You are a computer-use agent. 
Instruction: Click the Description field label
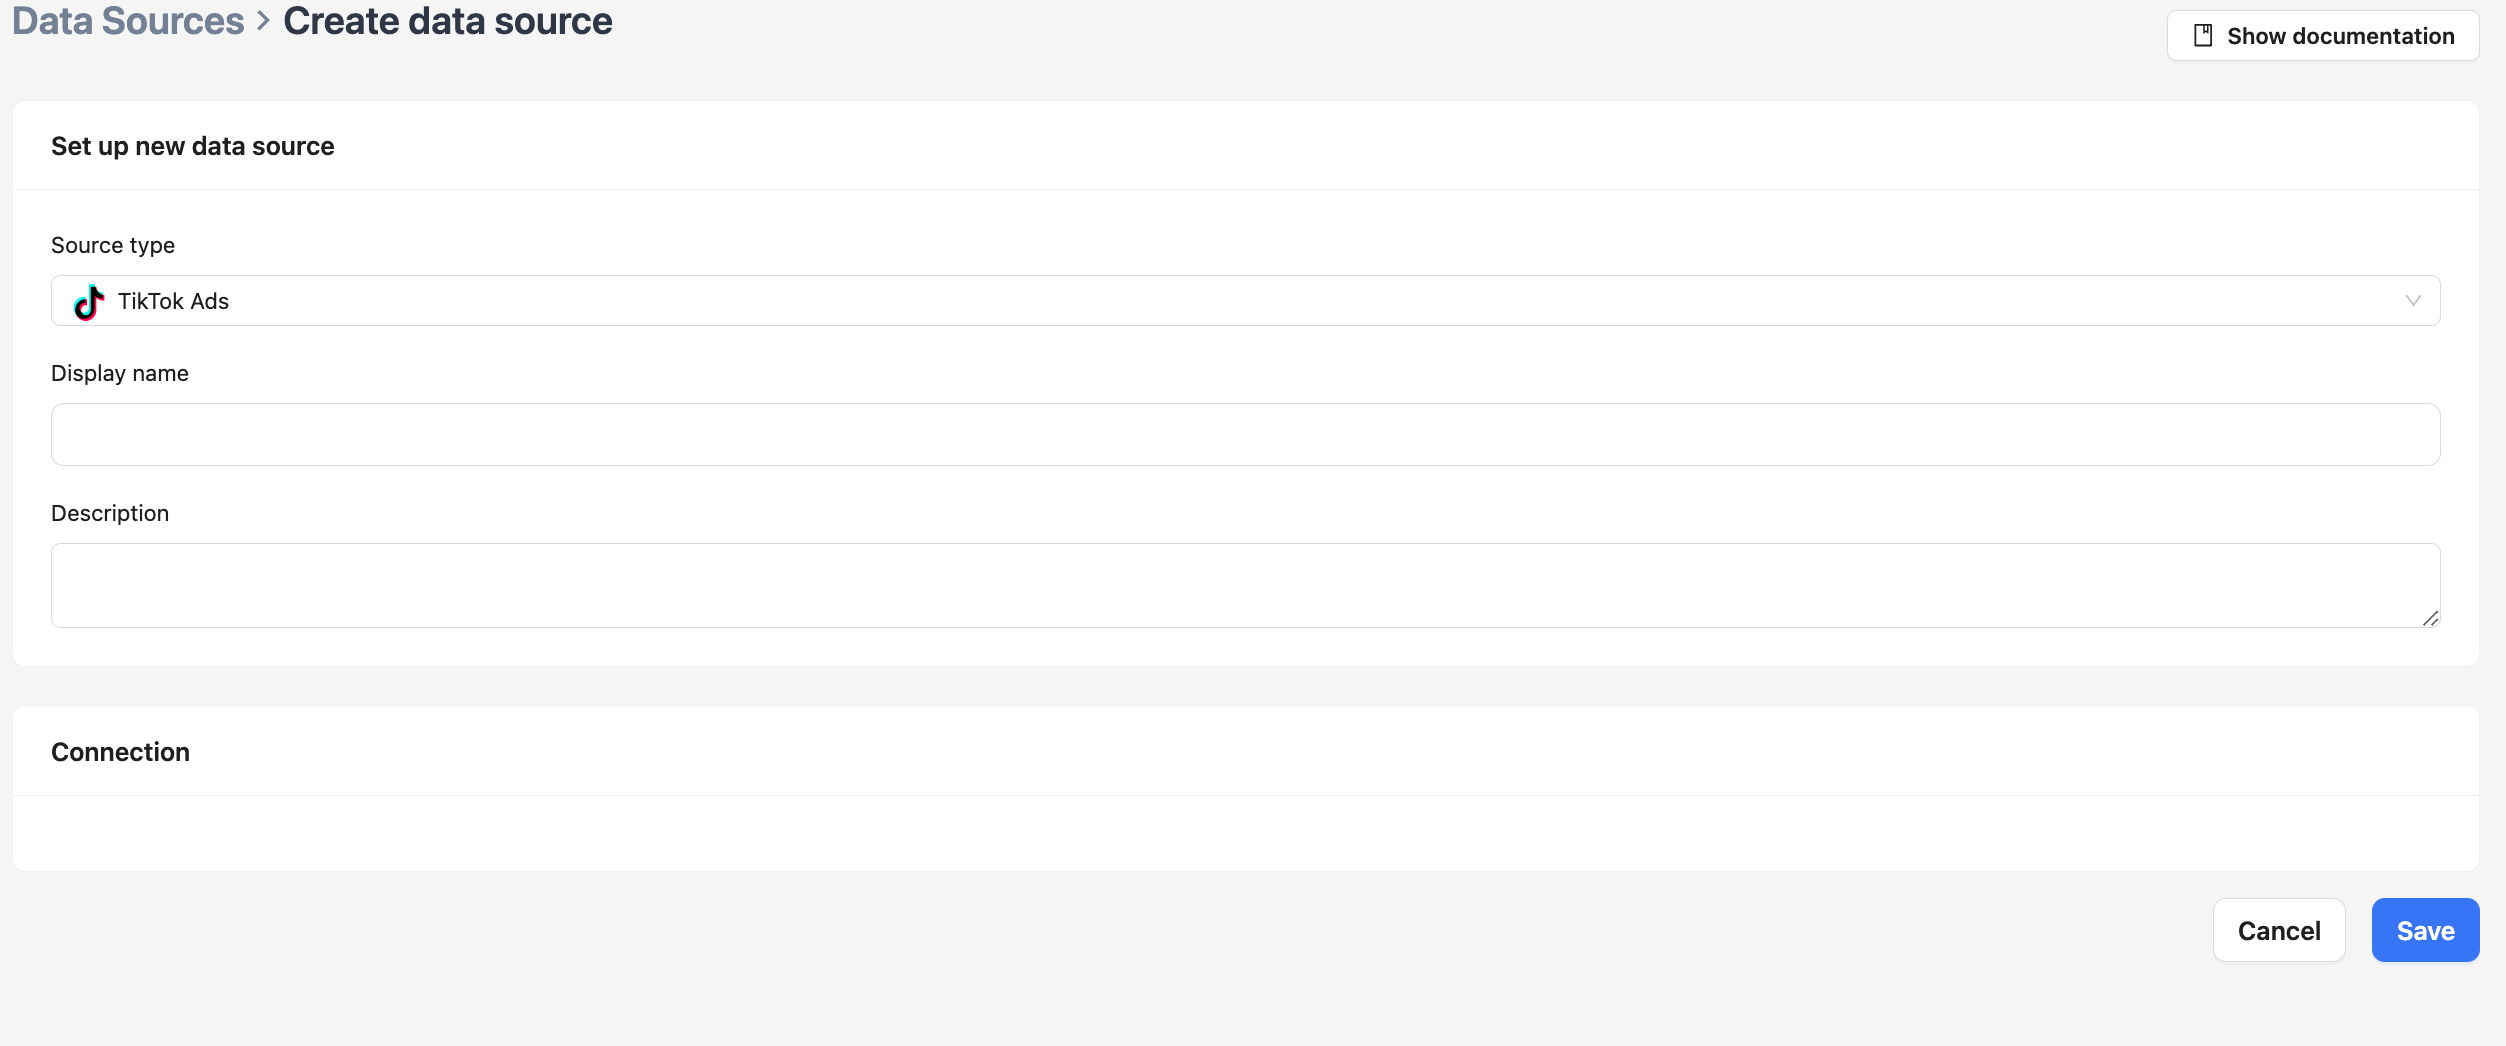click(110, 513)
